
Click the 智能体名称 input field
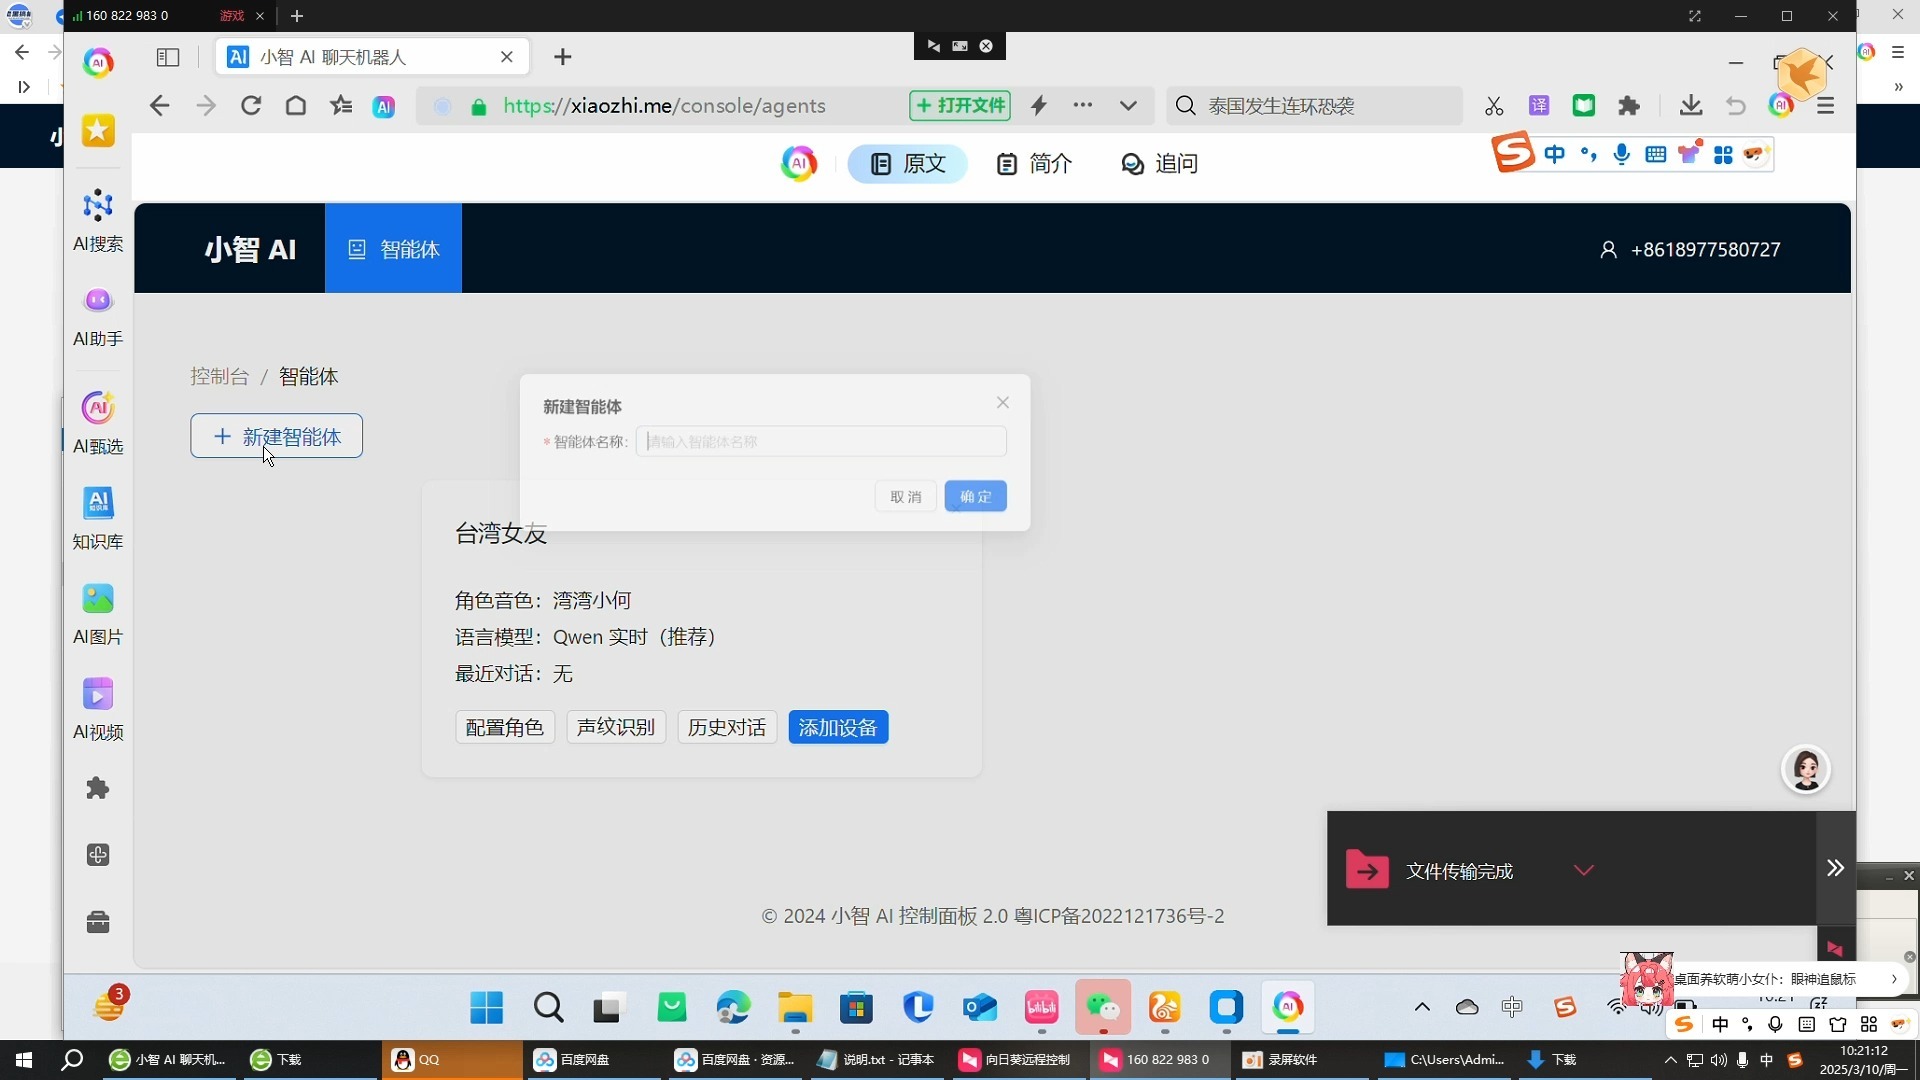click(820, 442)
